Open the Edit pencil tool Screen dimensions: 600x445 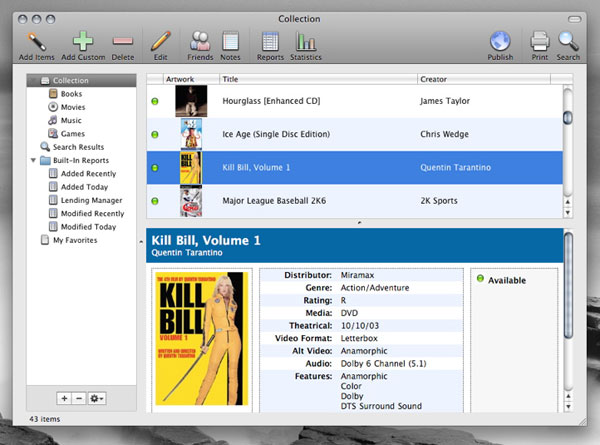159,42
